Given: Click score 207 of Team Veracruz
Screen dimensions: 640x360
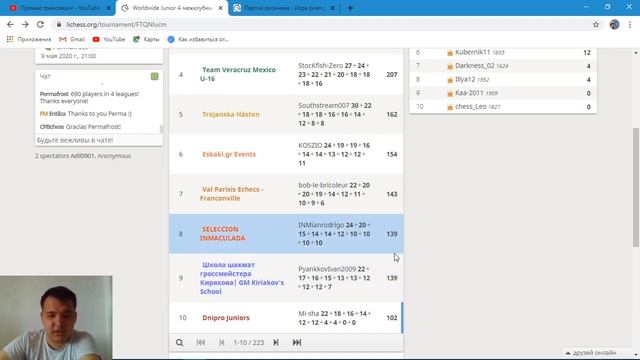Looking at the screenshot, I should 392,75.
